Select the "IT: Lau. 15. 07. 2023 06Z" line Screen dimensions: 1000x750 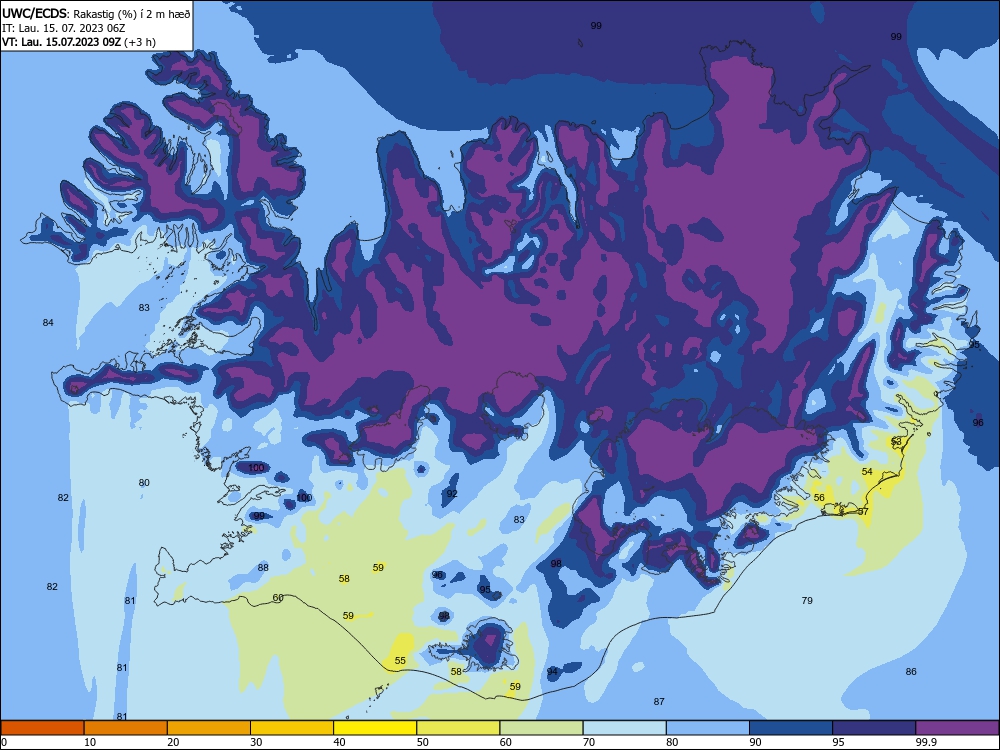62,28
